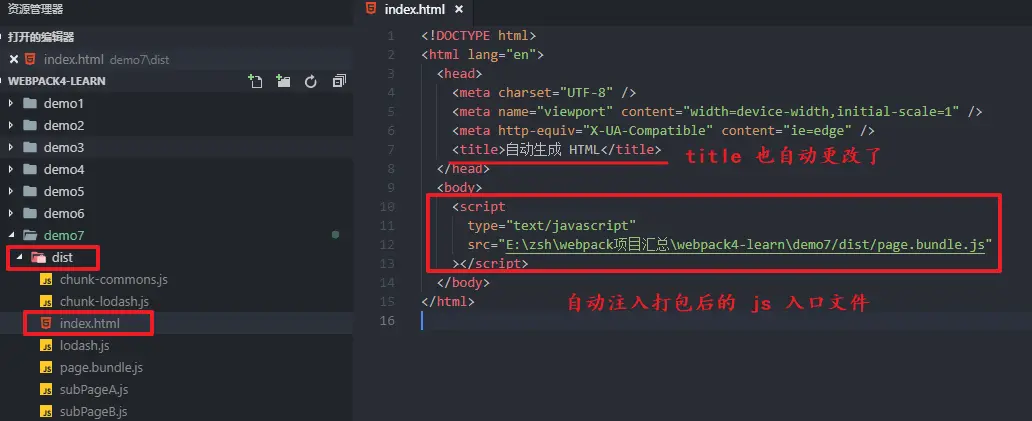This screenshot has height=421, width=1032.
Task: Click the modified dot indicator beside demo7
Action: 335,234
